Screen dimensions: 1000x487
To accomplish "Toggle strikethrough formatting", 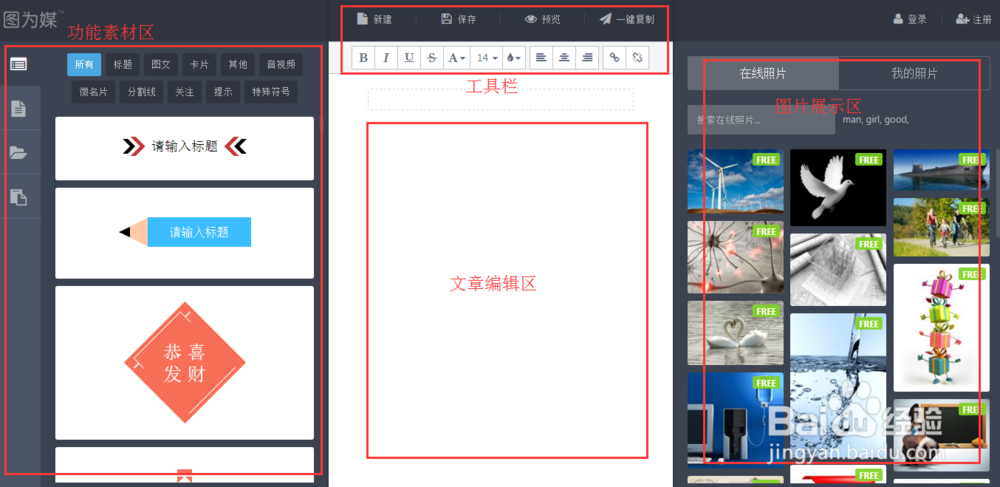I will click(x=432, y=57).
